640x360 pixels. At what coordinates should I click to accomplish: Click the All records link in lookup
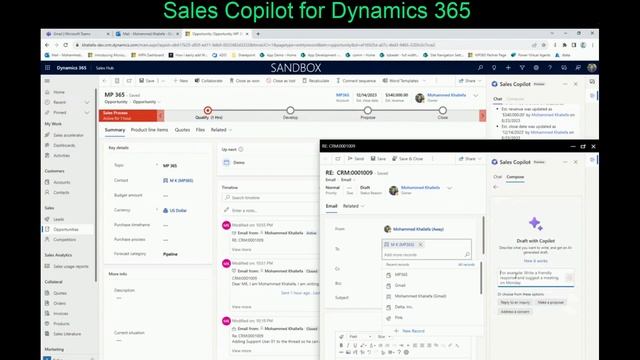pyautogui.click(x=466, y=264)
